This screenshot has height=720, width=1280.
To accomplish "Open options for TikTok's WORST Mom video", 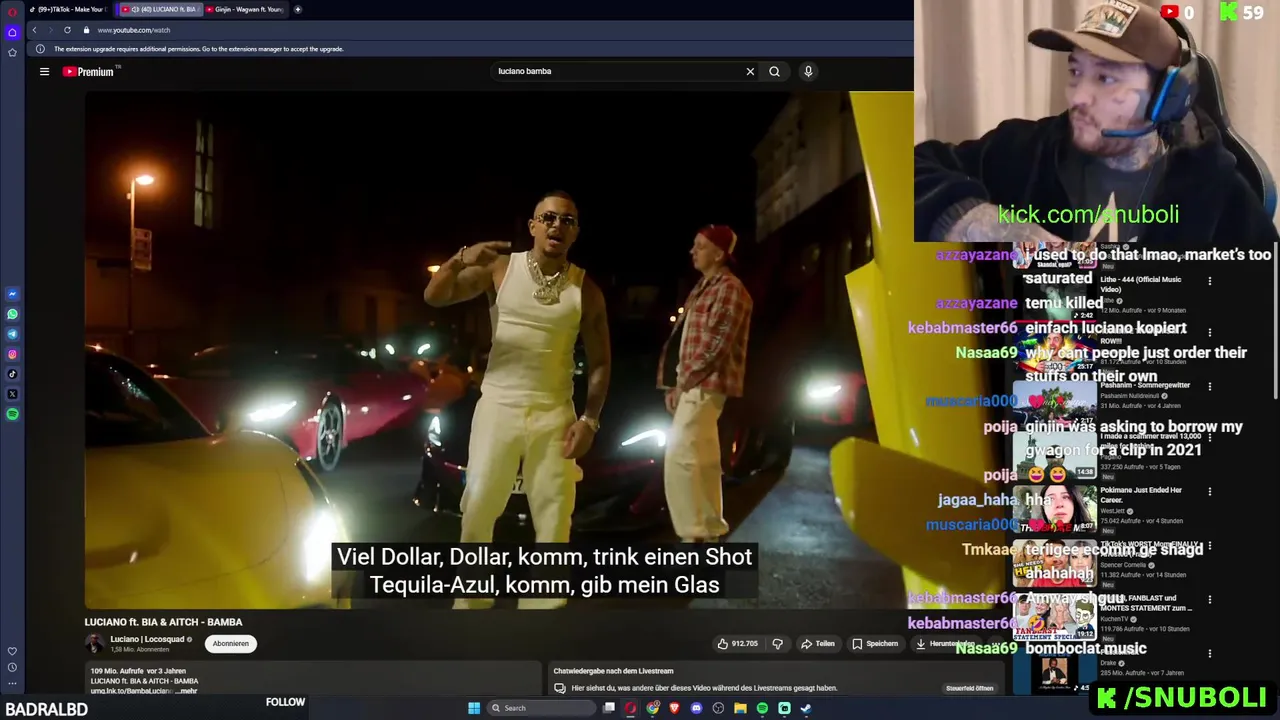I will tap(1209, 547).
